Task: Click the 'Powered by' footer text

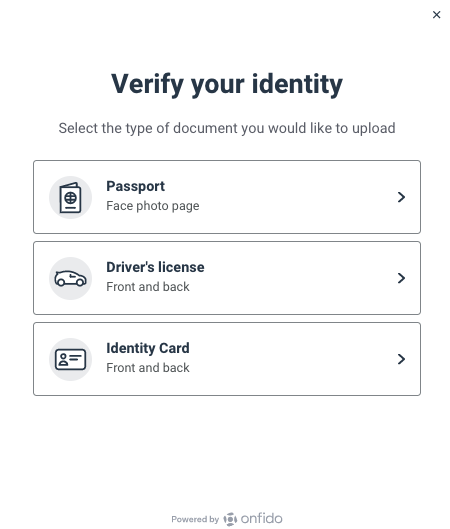Action: 195,519
